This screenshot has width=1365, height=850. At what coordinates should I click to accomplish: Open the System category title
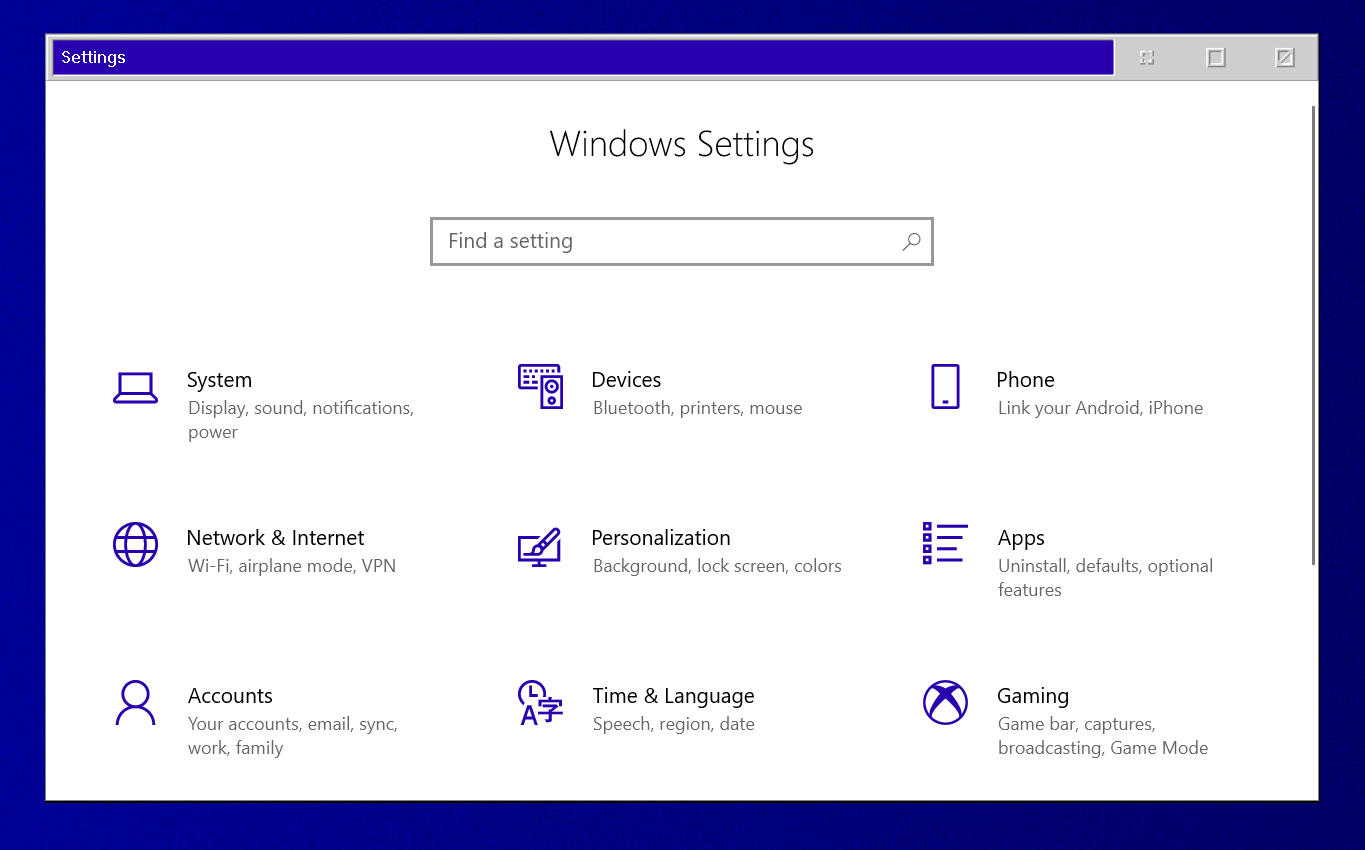pyautogui.click(x=219, y=380)
